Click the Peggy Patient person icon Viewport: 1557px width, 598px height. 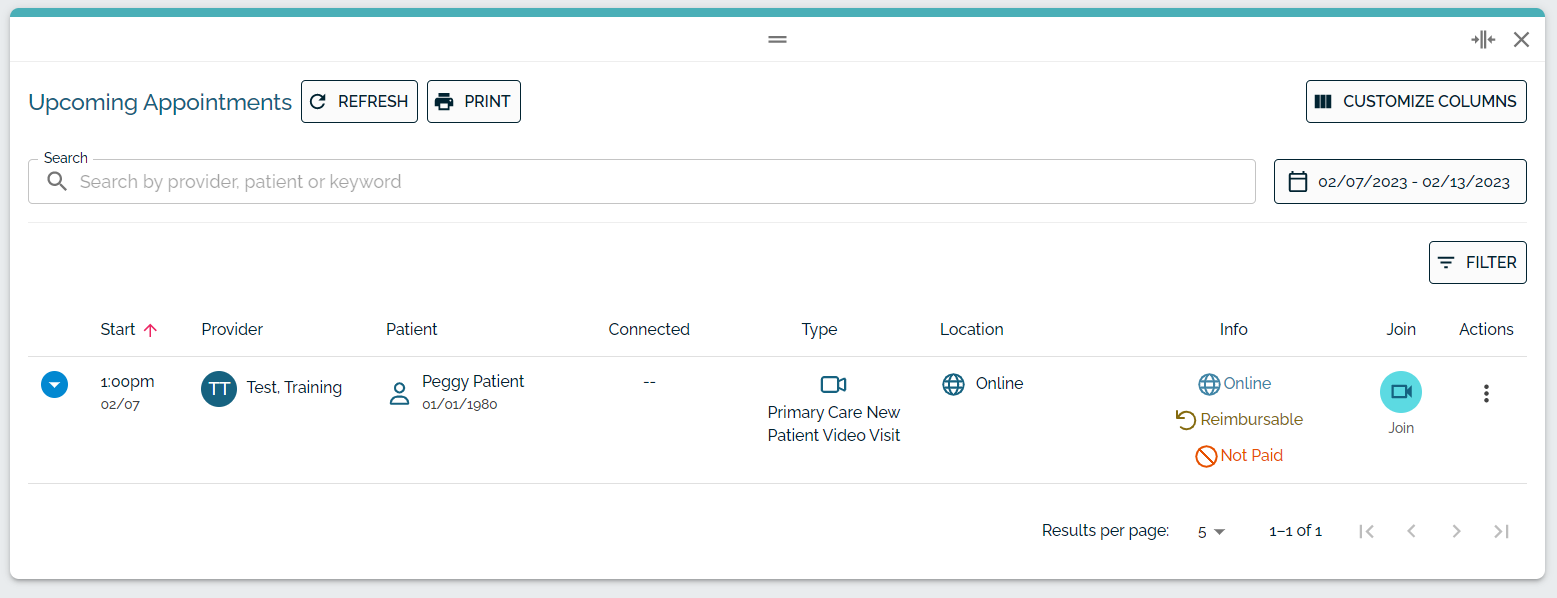pos(400,393)
